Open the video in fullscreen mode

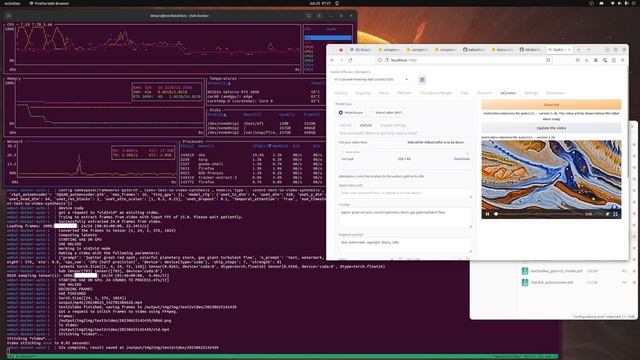616,214
